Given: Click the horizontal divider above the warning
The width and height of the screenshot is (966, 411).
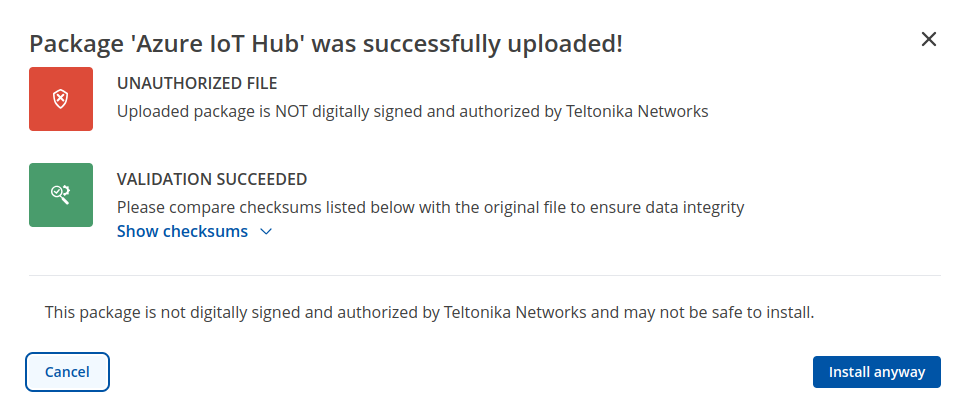Looking at the screenshot, I should (x=484, y=275).
